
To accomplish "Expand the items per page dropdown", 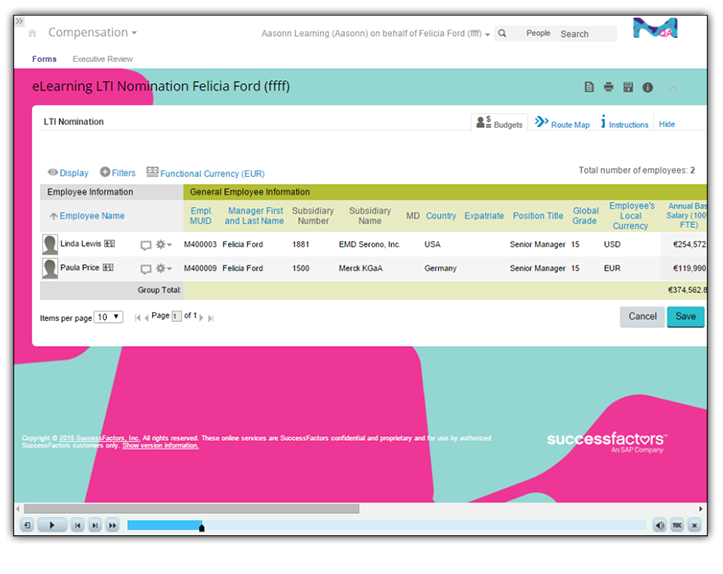I will coord(108,317).
